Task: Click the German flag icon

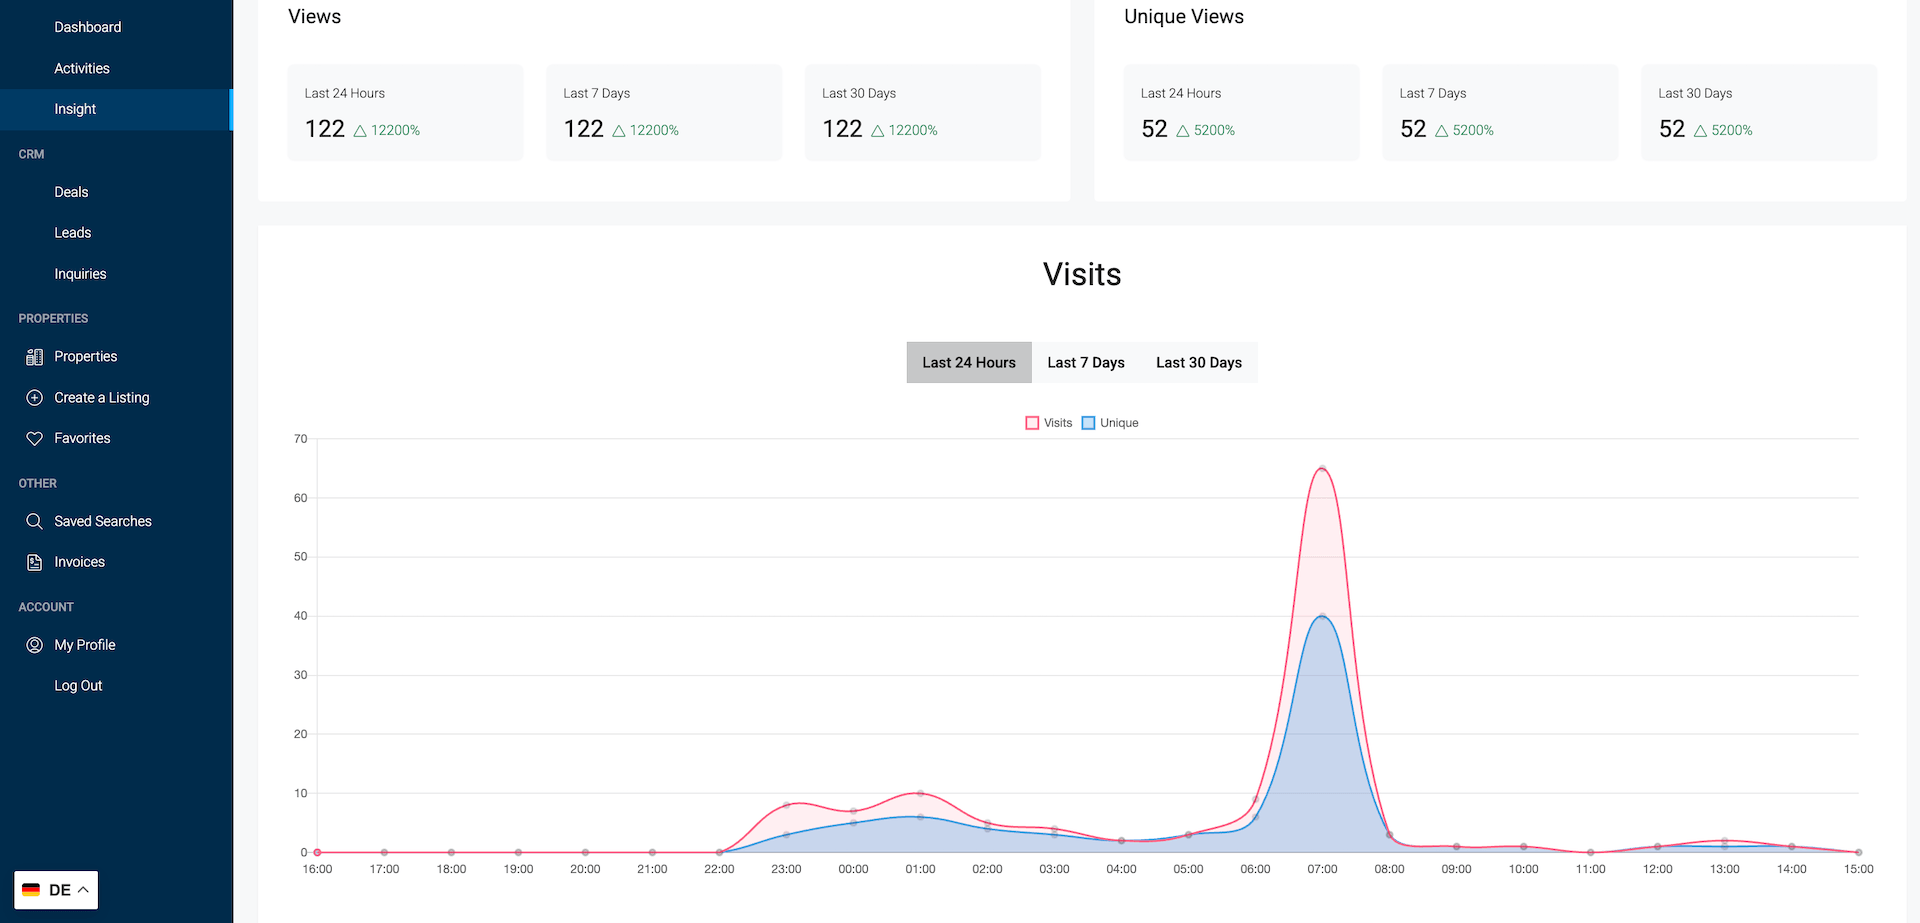Action: tap(31, 890)
